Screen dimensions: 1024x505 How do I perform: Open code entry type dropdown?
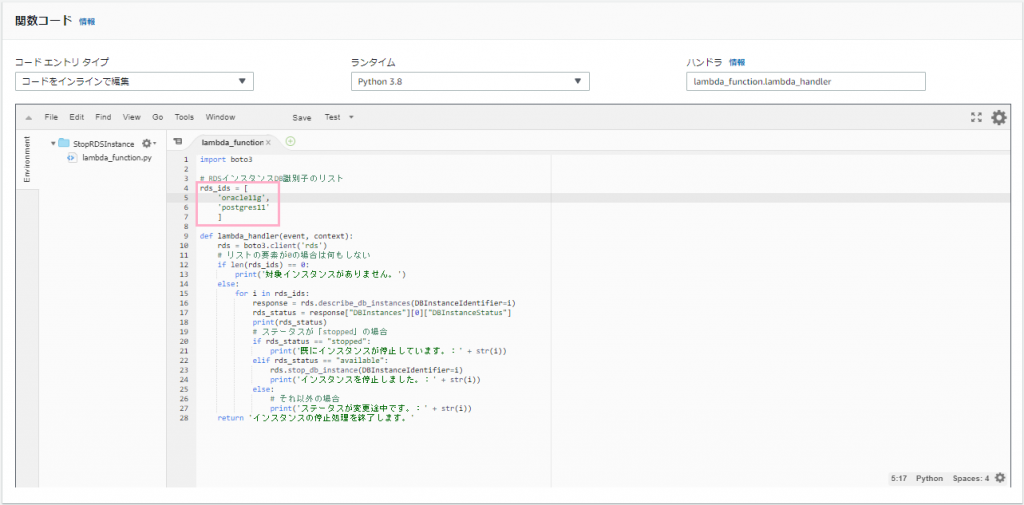click(134, 82)
